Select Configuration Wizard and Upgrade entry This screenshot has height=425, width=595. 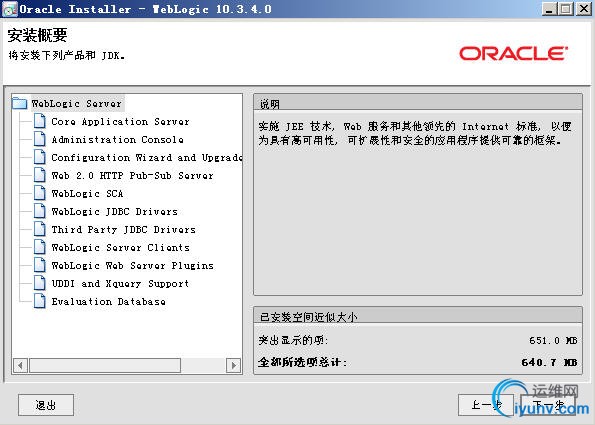146,157
